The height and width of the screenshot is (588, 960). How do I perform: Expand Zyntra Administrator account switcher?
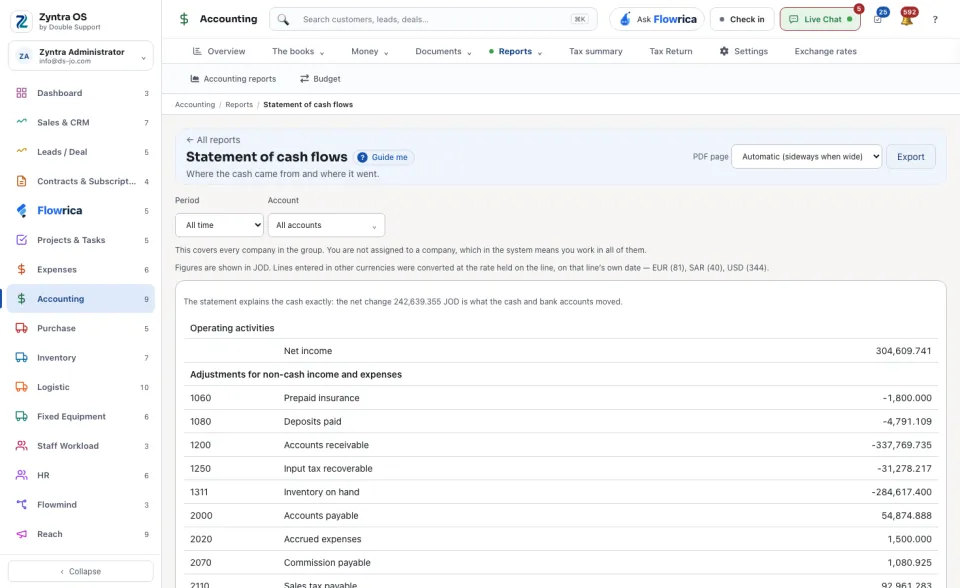81,56
